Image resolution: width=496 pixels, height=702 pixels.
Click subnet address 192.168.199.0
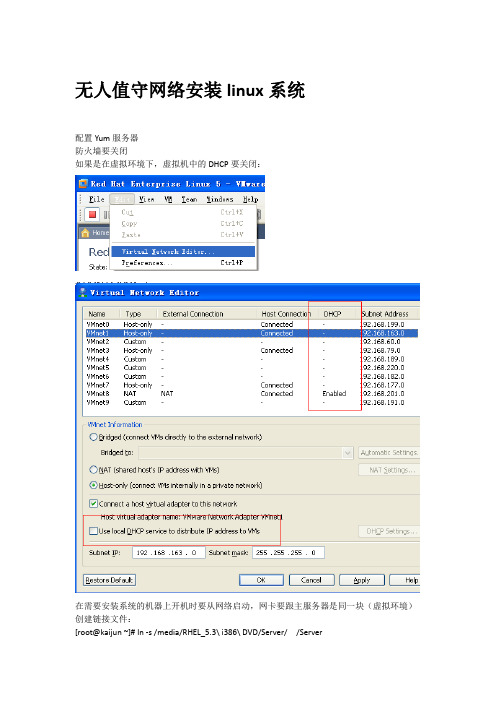[x=383, y=324]
